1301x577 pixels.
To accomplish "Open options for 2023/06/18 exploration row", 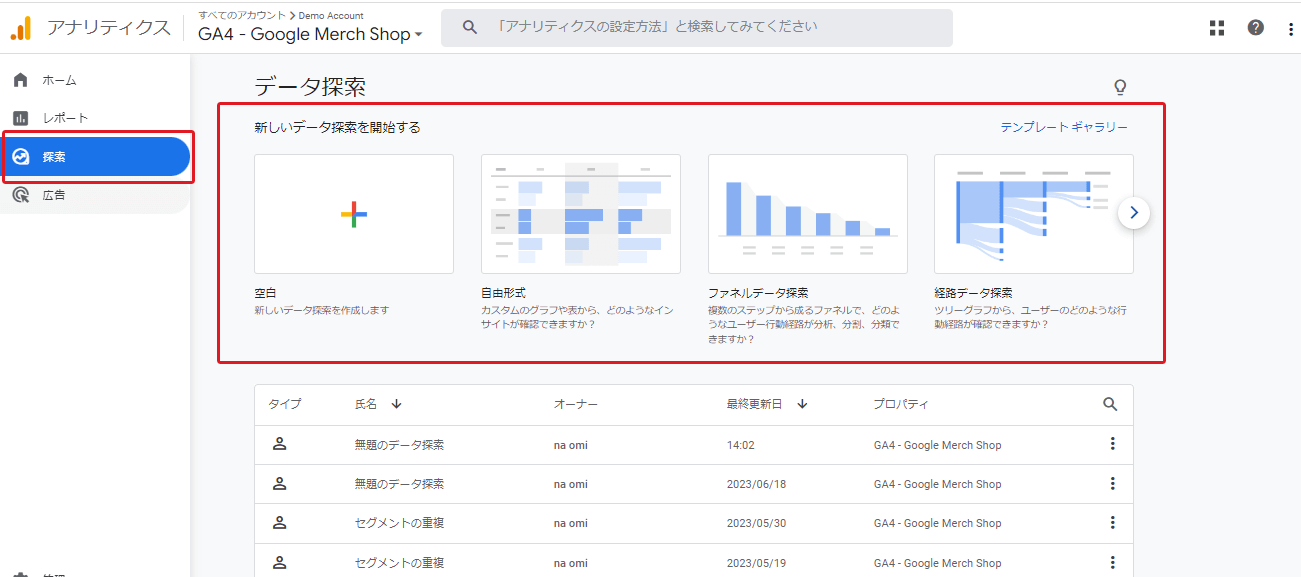I will tap(1112, 484).
